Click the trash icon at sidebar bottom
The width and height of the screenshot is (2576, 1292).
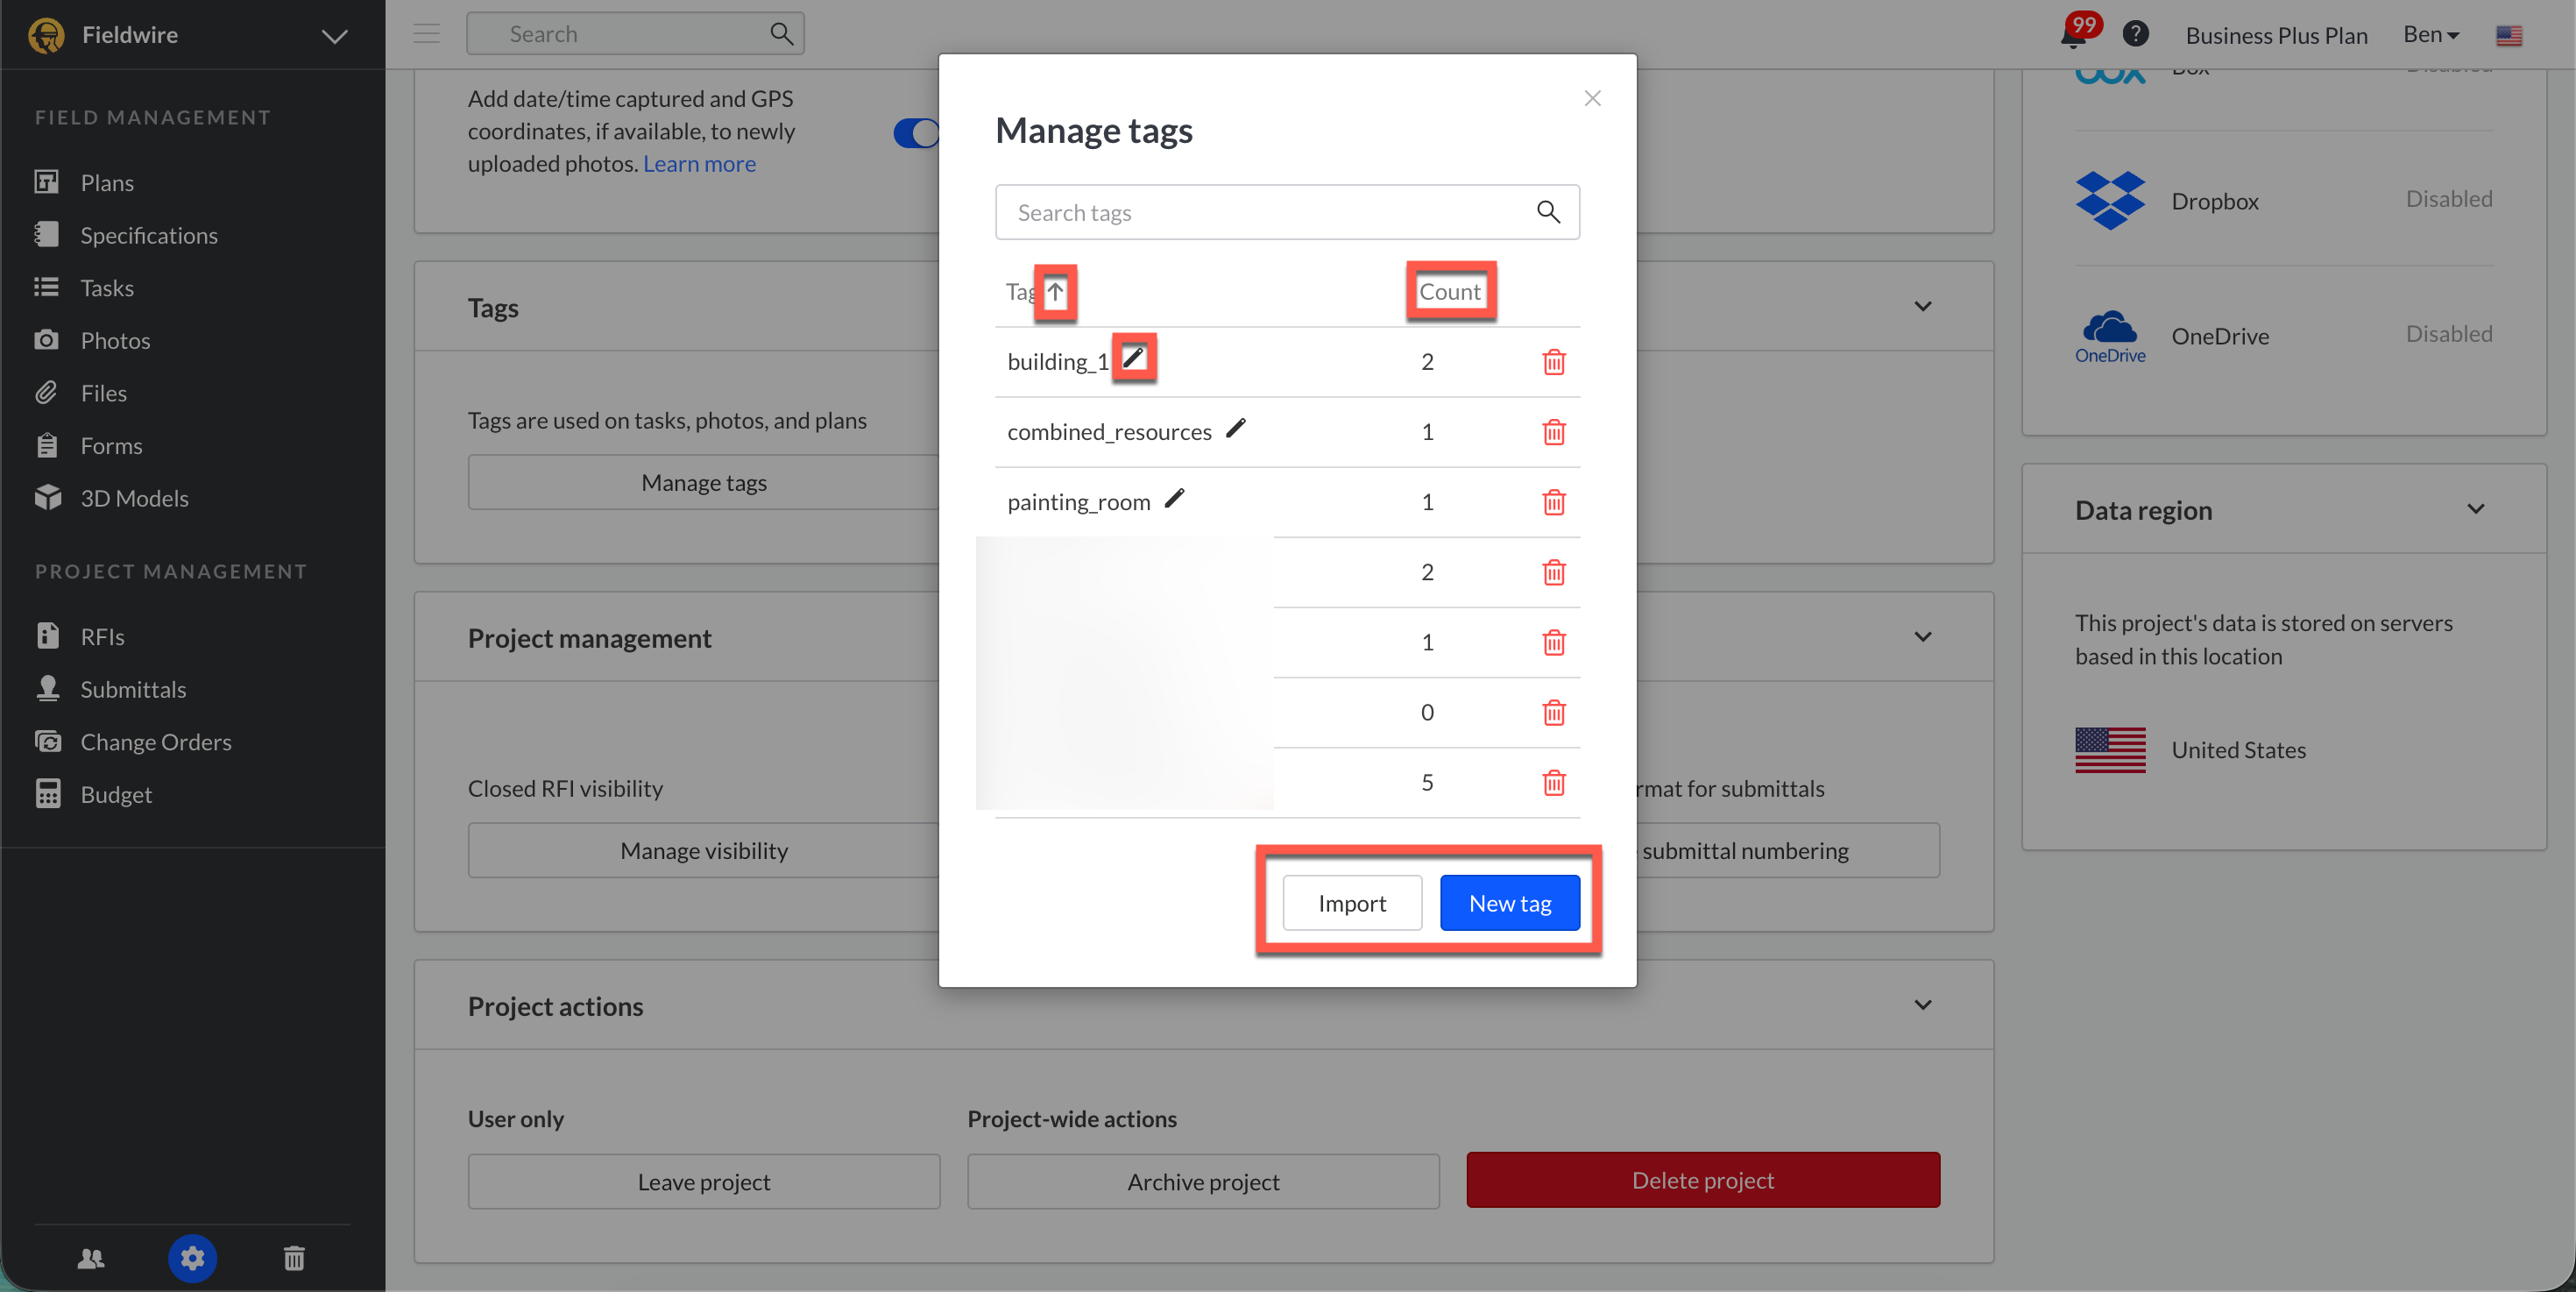pos(294,1258)
